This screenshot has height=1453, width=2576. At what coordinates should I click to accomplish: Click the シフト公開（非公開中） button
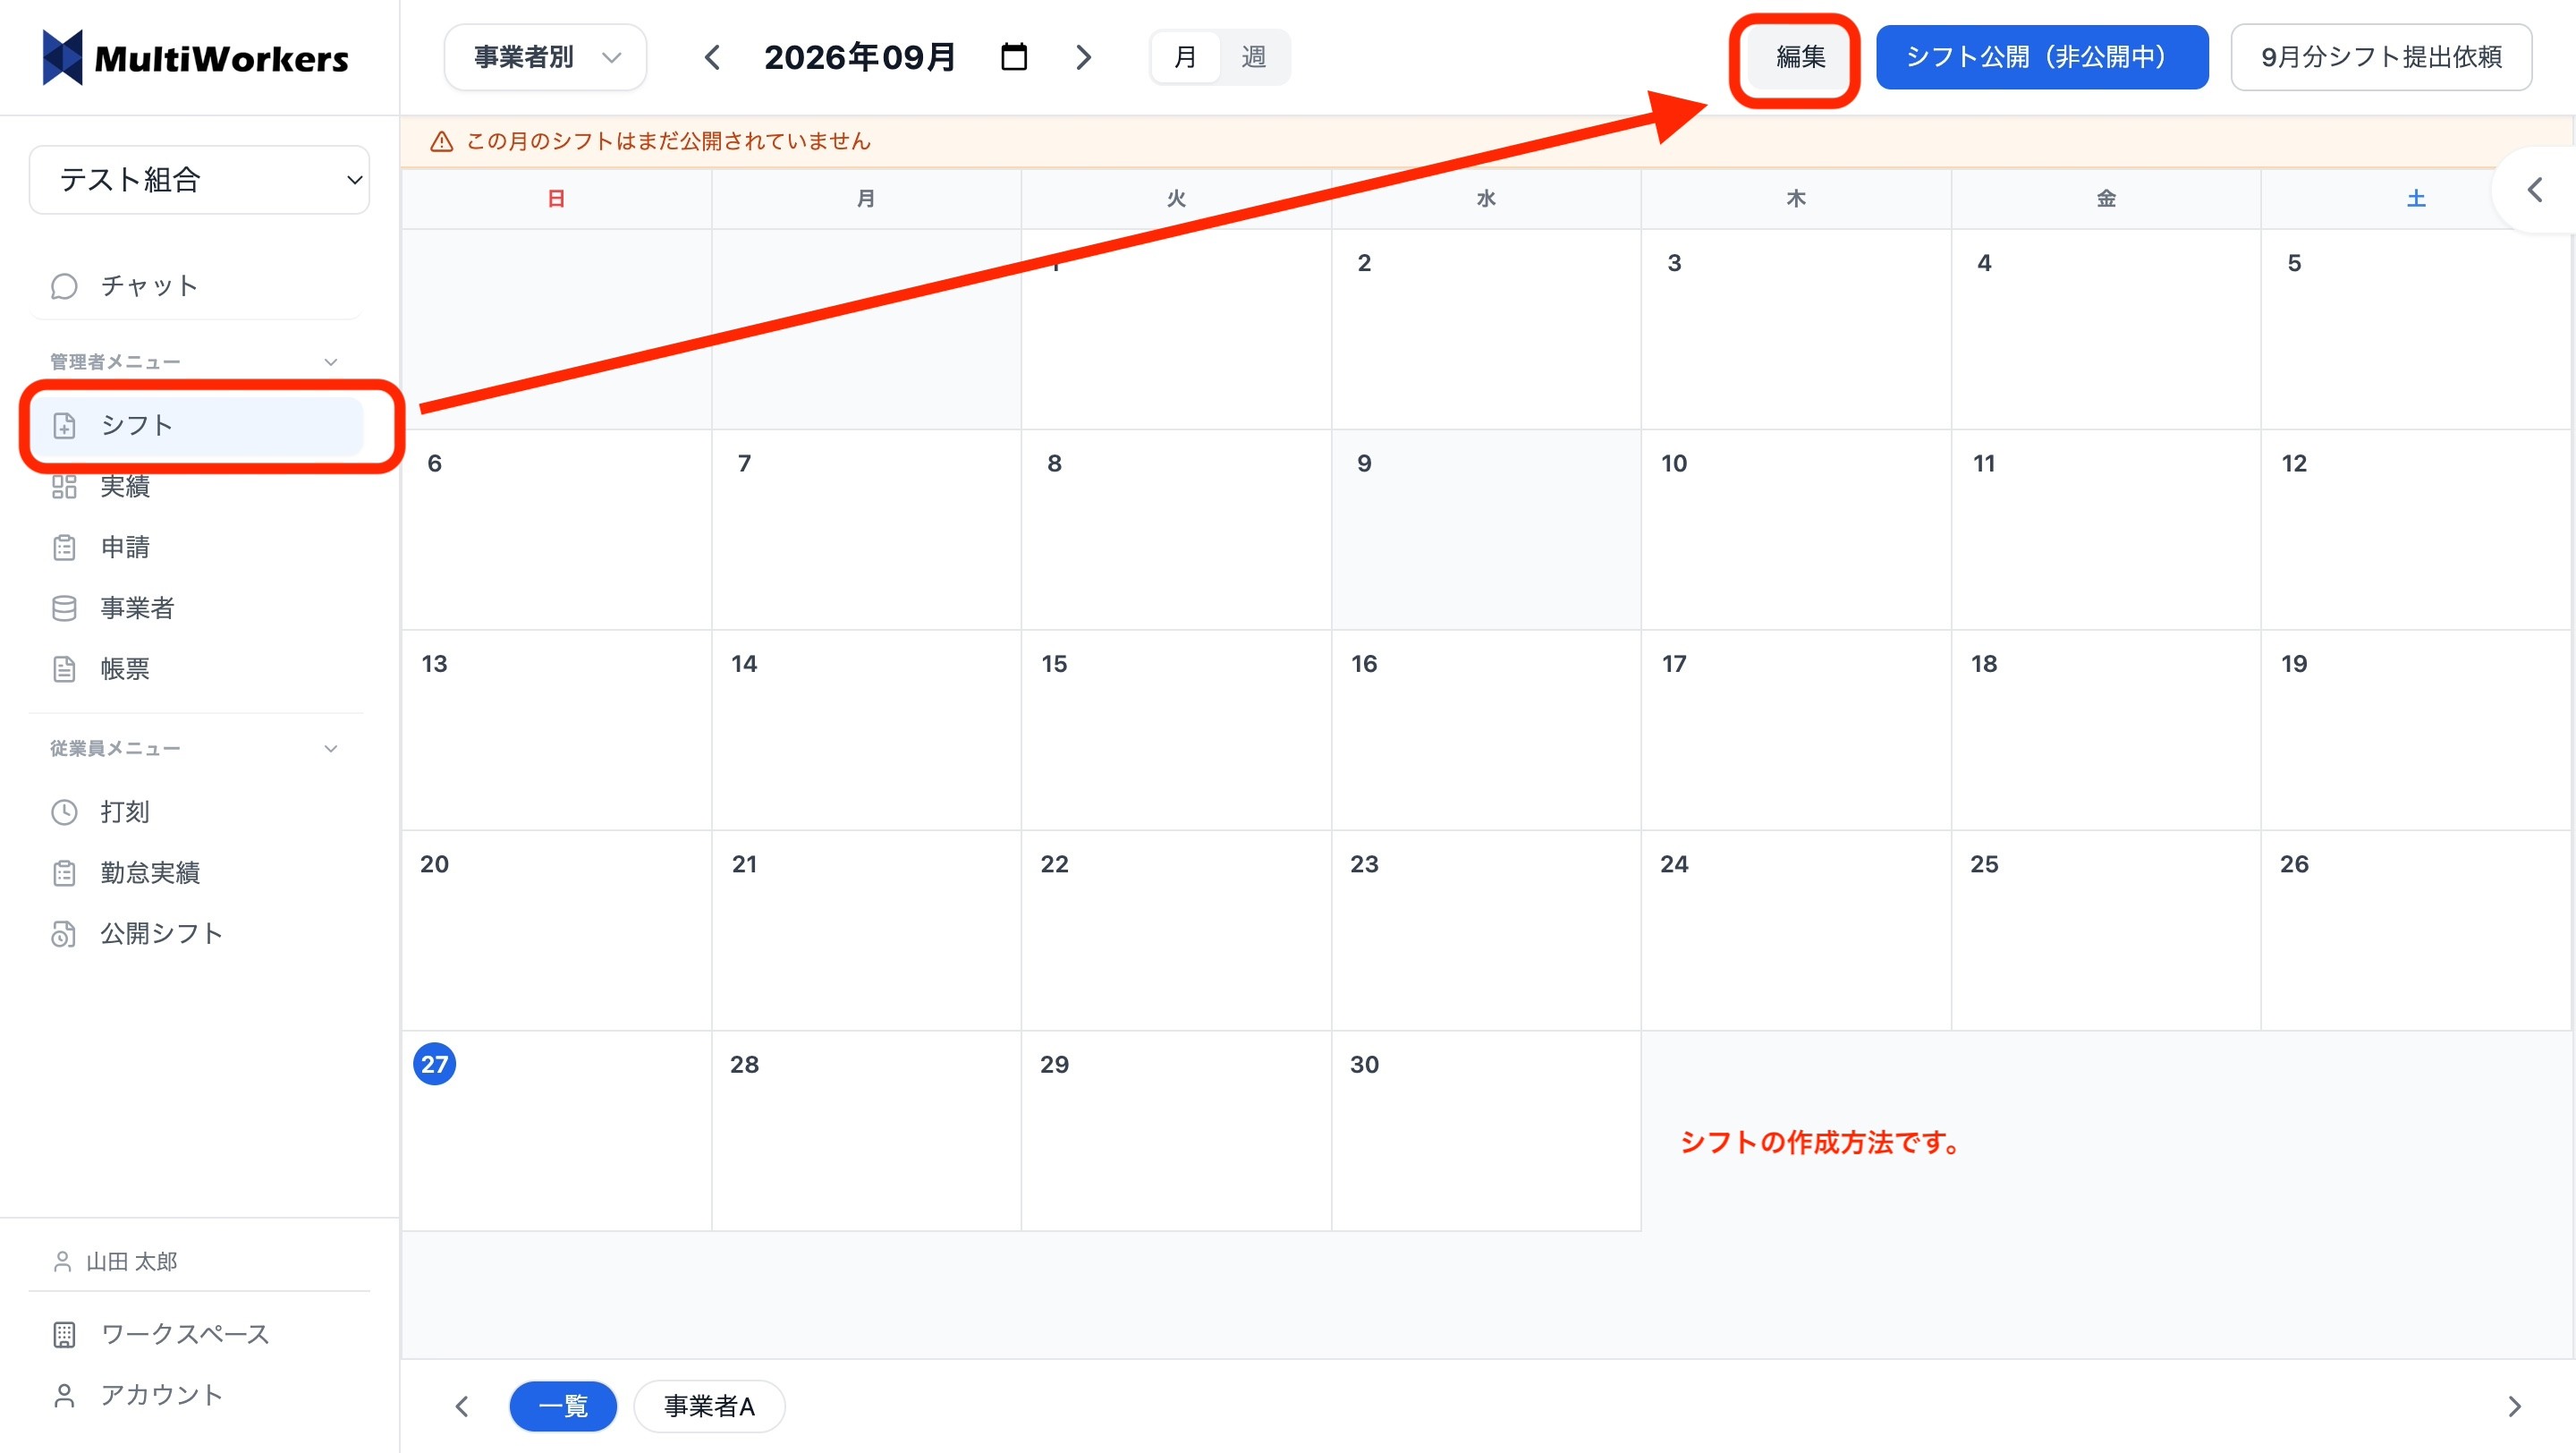(x=2041, y=57)
